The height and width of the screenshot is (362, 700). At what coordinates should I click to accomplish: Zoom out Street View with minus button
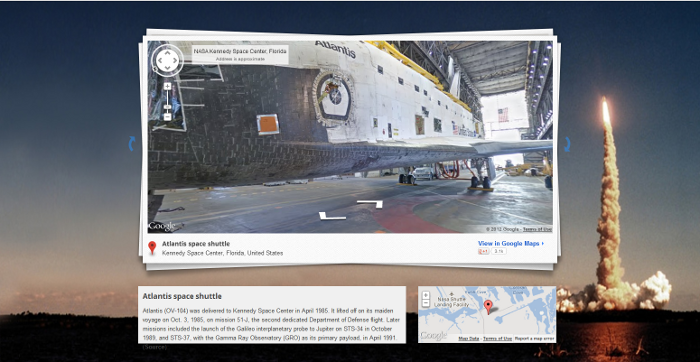coord(167,117)
